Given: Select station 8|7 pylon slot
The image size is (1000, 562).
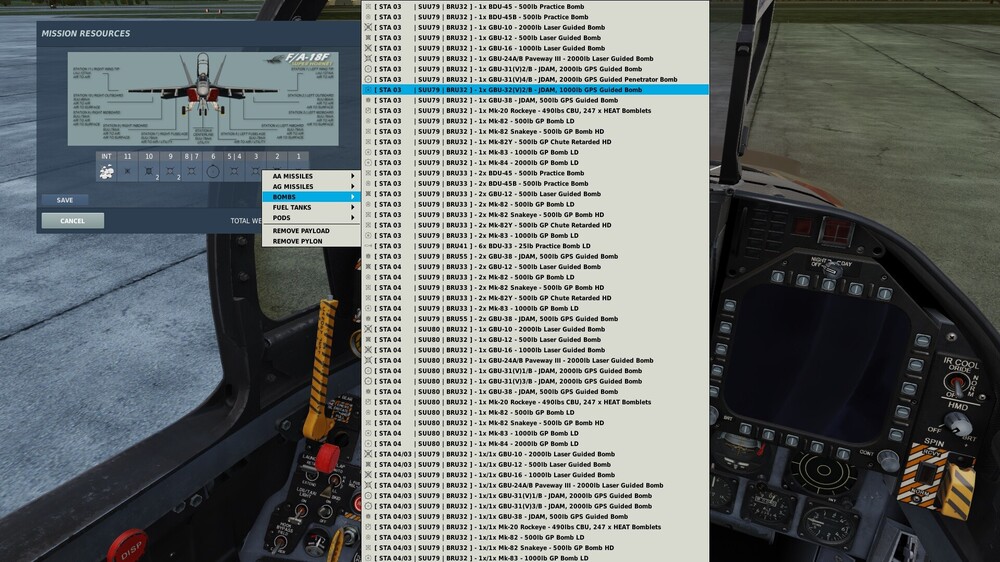Looking at the screenshot, I should (x=191, y=171).
